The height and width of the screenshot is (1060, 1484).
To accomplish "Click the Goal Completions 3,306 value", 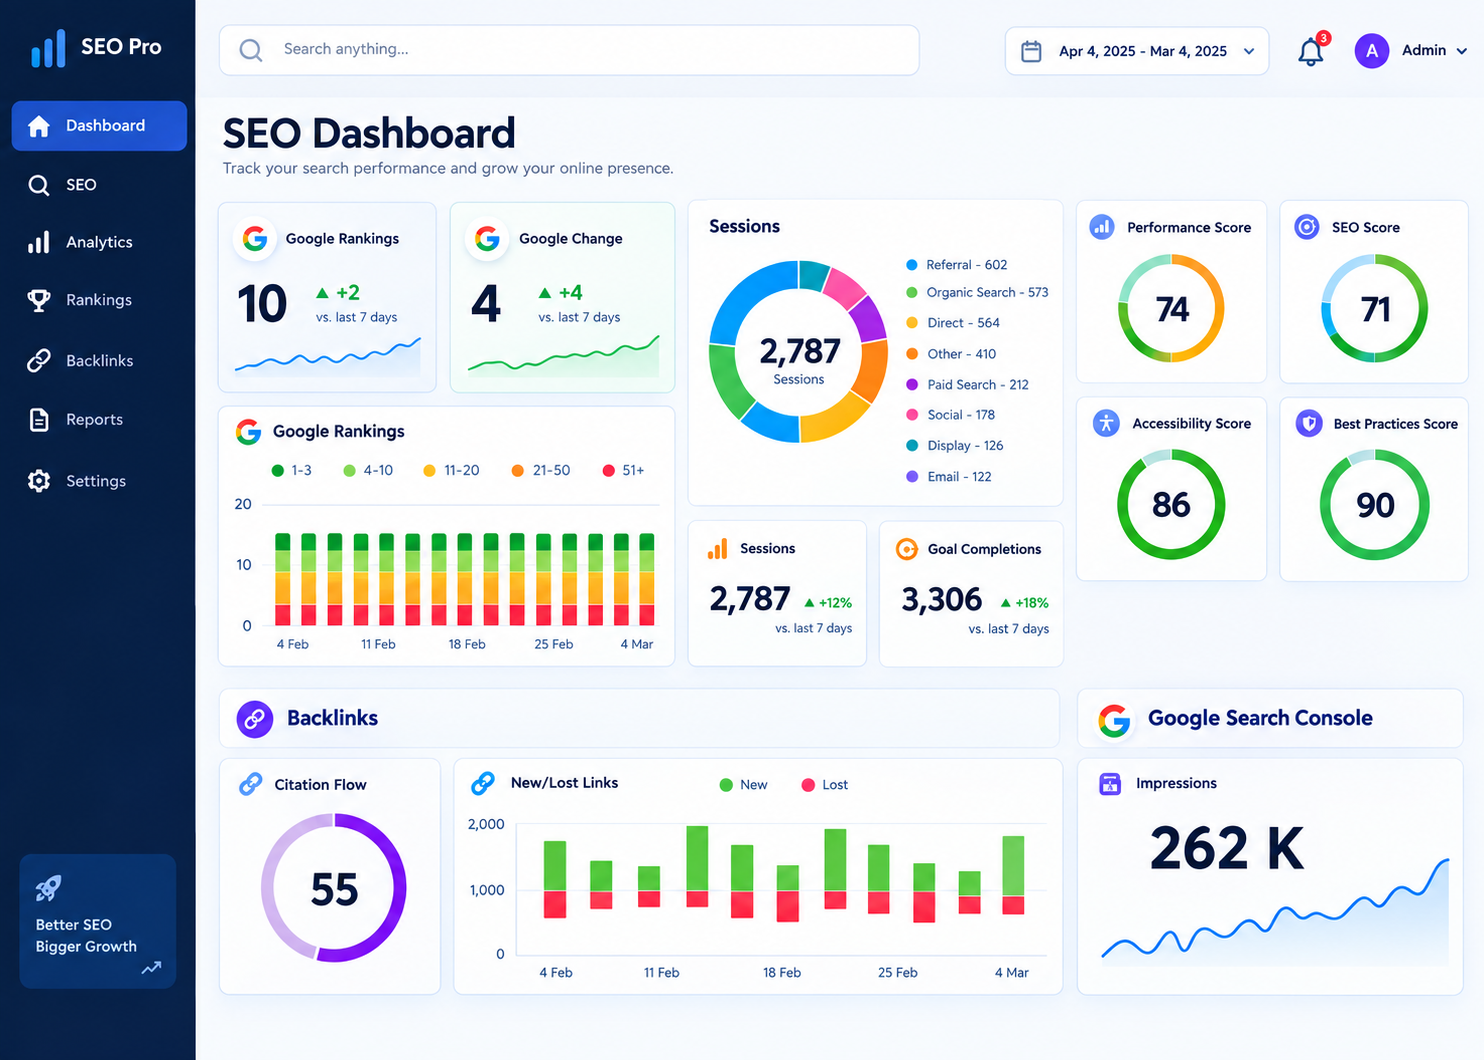I will (942, 600).
